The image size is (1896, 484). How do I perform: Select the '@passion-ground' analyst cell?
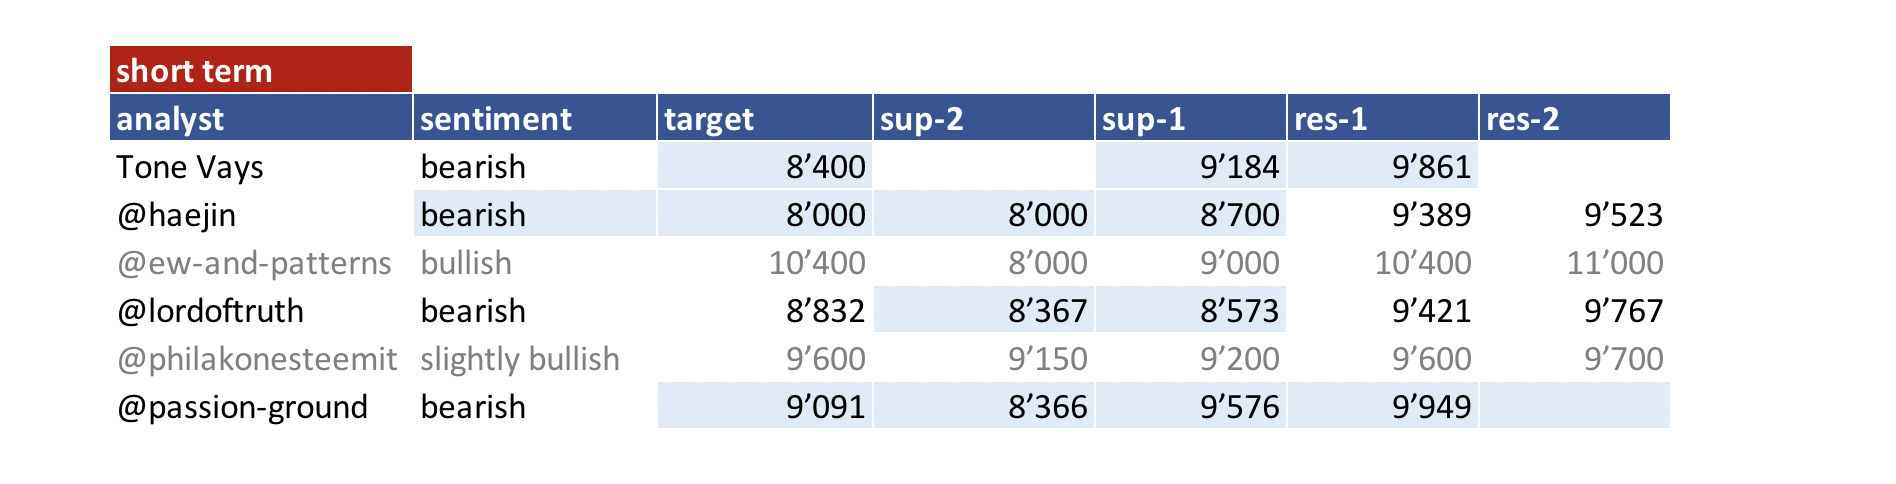coord(243,407)
